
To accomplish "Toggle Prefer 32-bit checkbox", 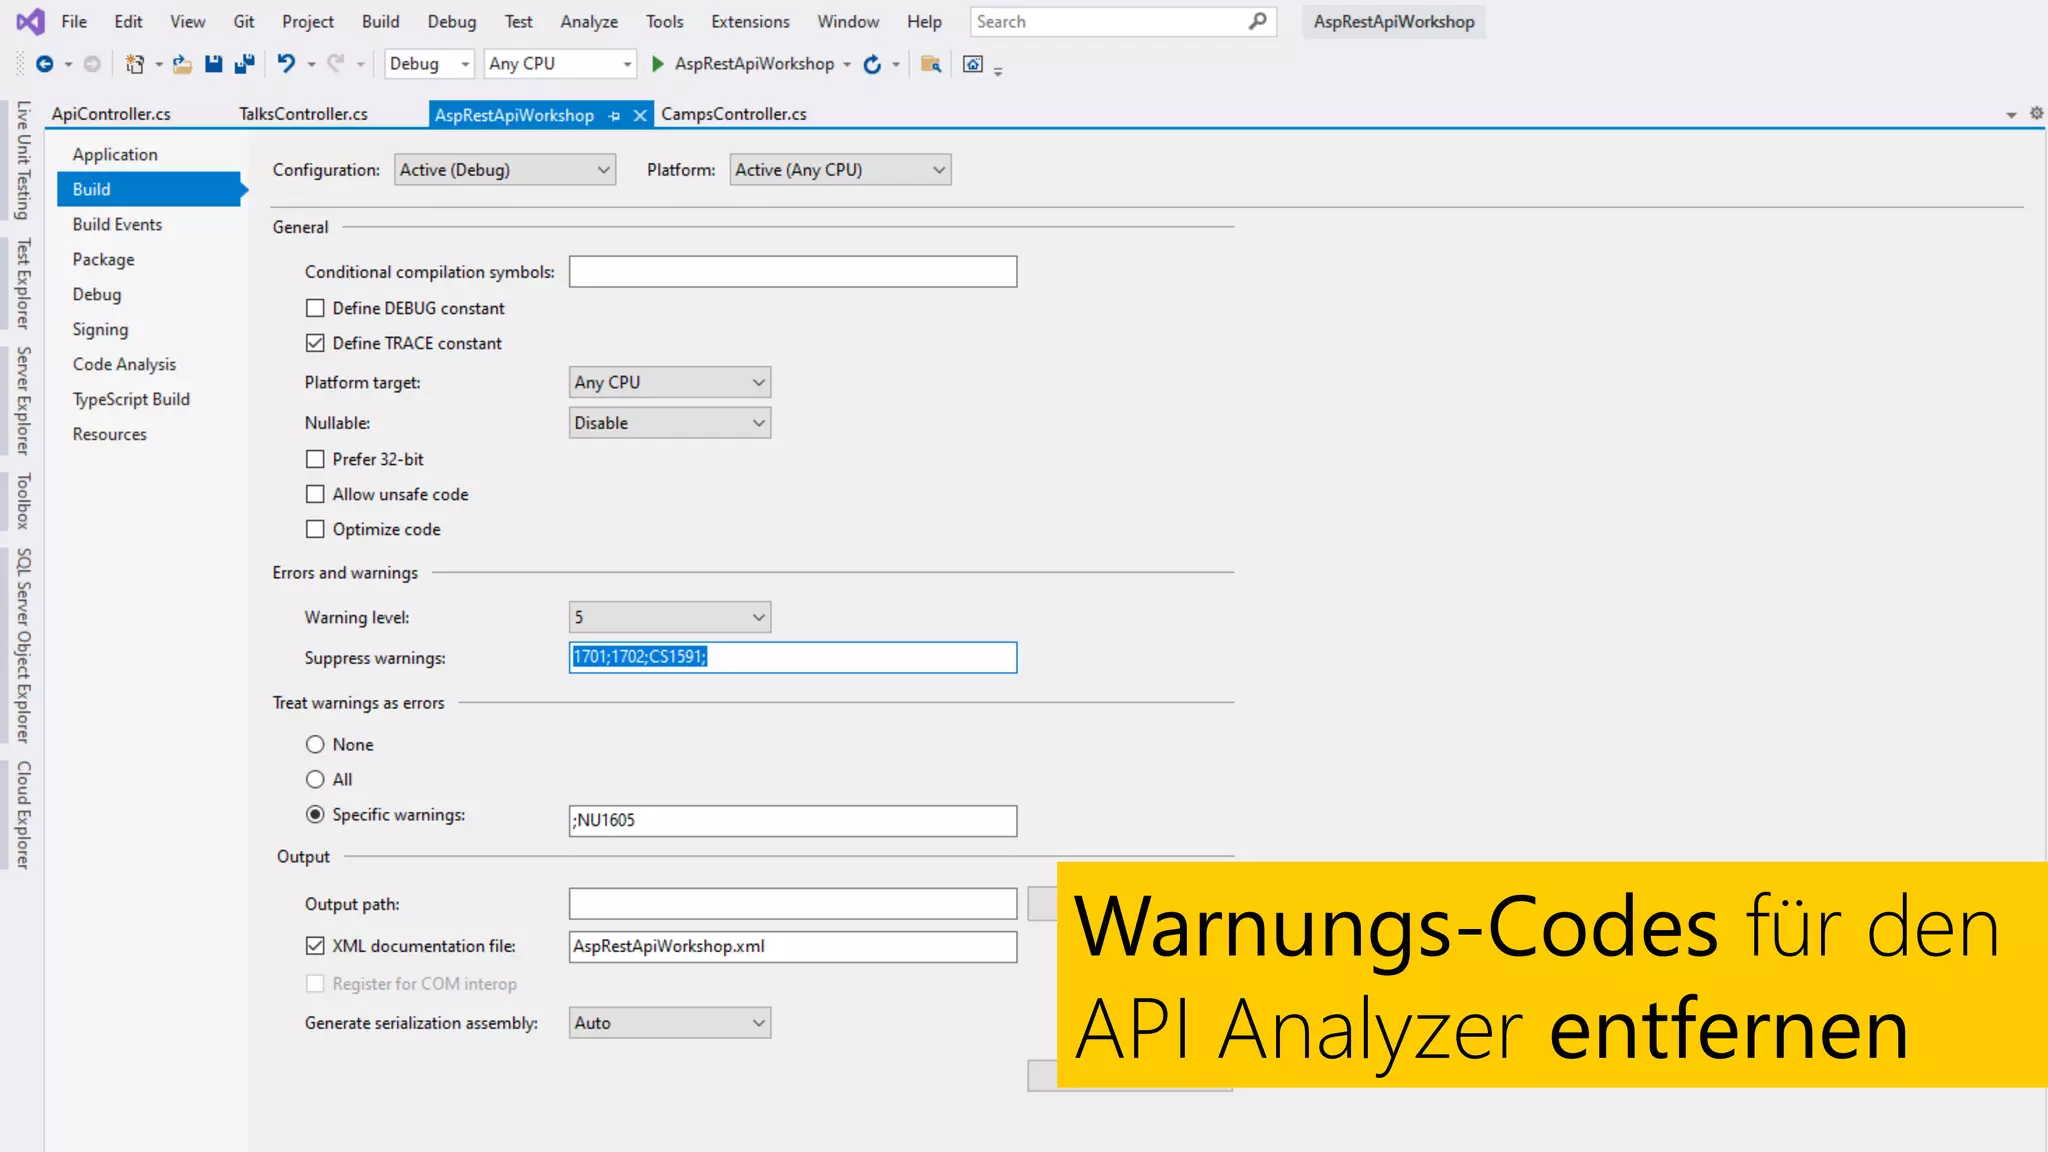I will 315,459.
